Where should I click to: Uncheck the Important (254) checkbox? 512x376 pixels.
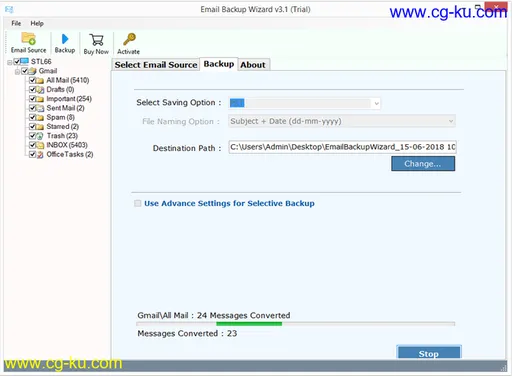32,99
